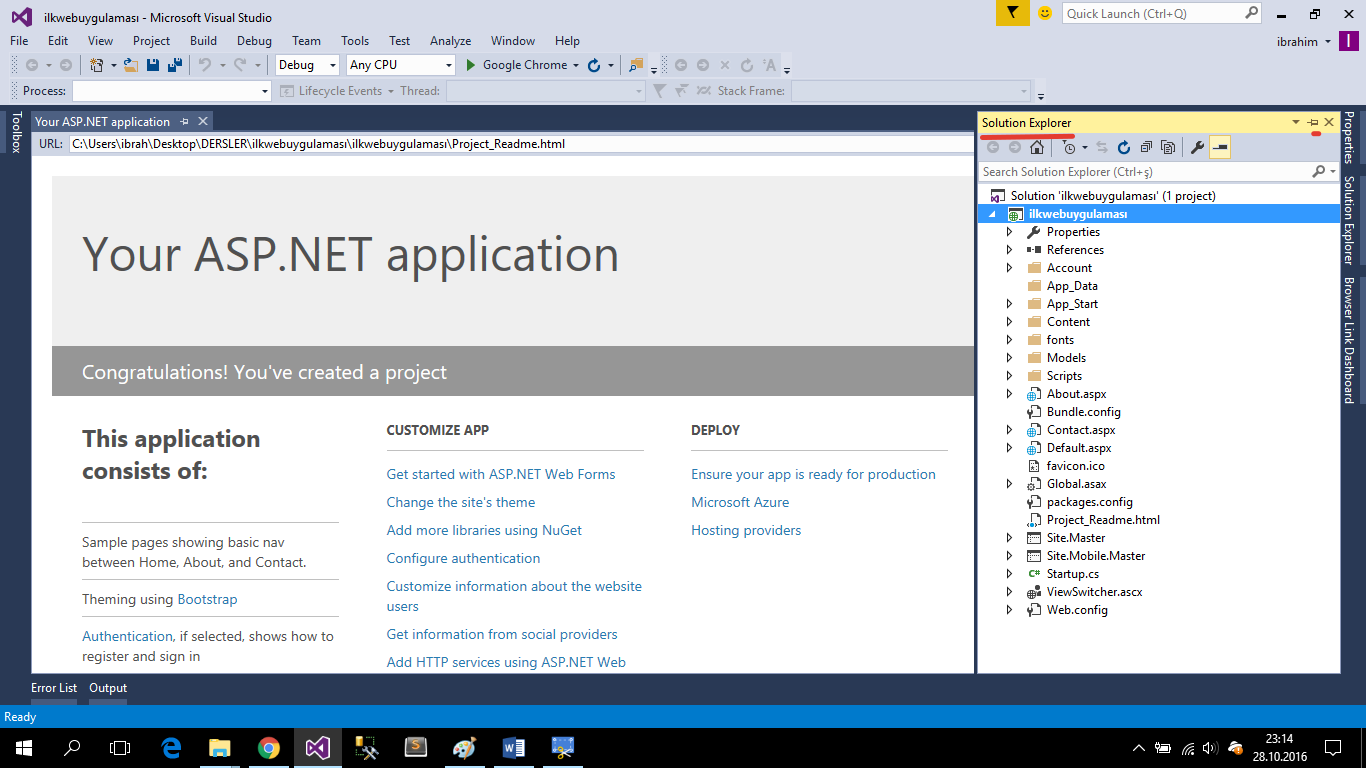The height and width of the screenshot is (768, 1366).
Task: Expand the Default.aspx node
Action: pos(1009,448)
